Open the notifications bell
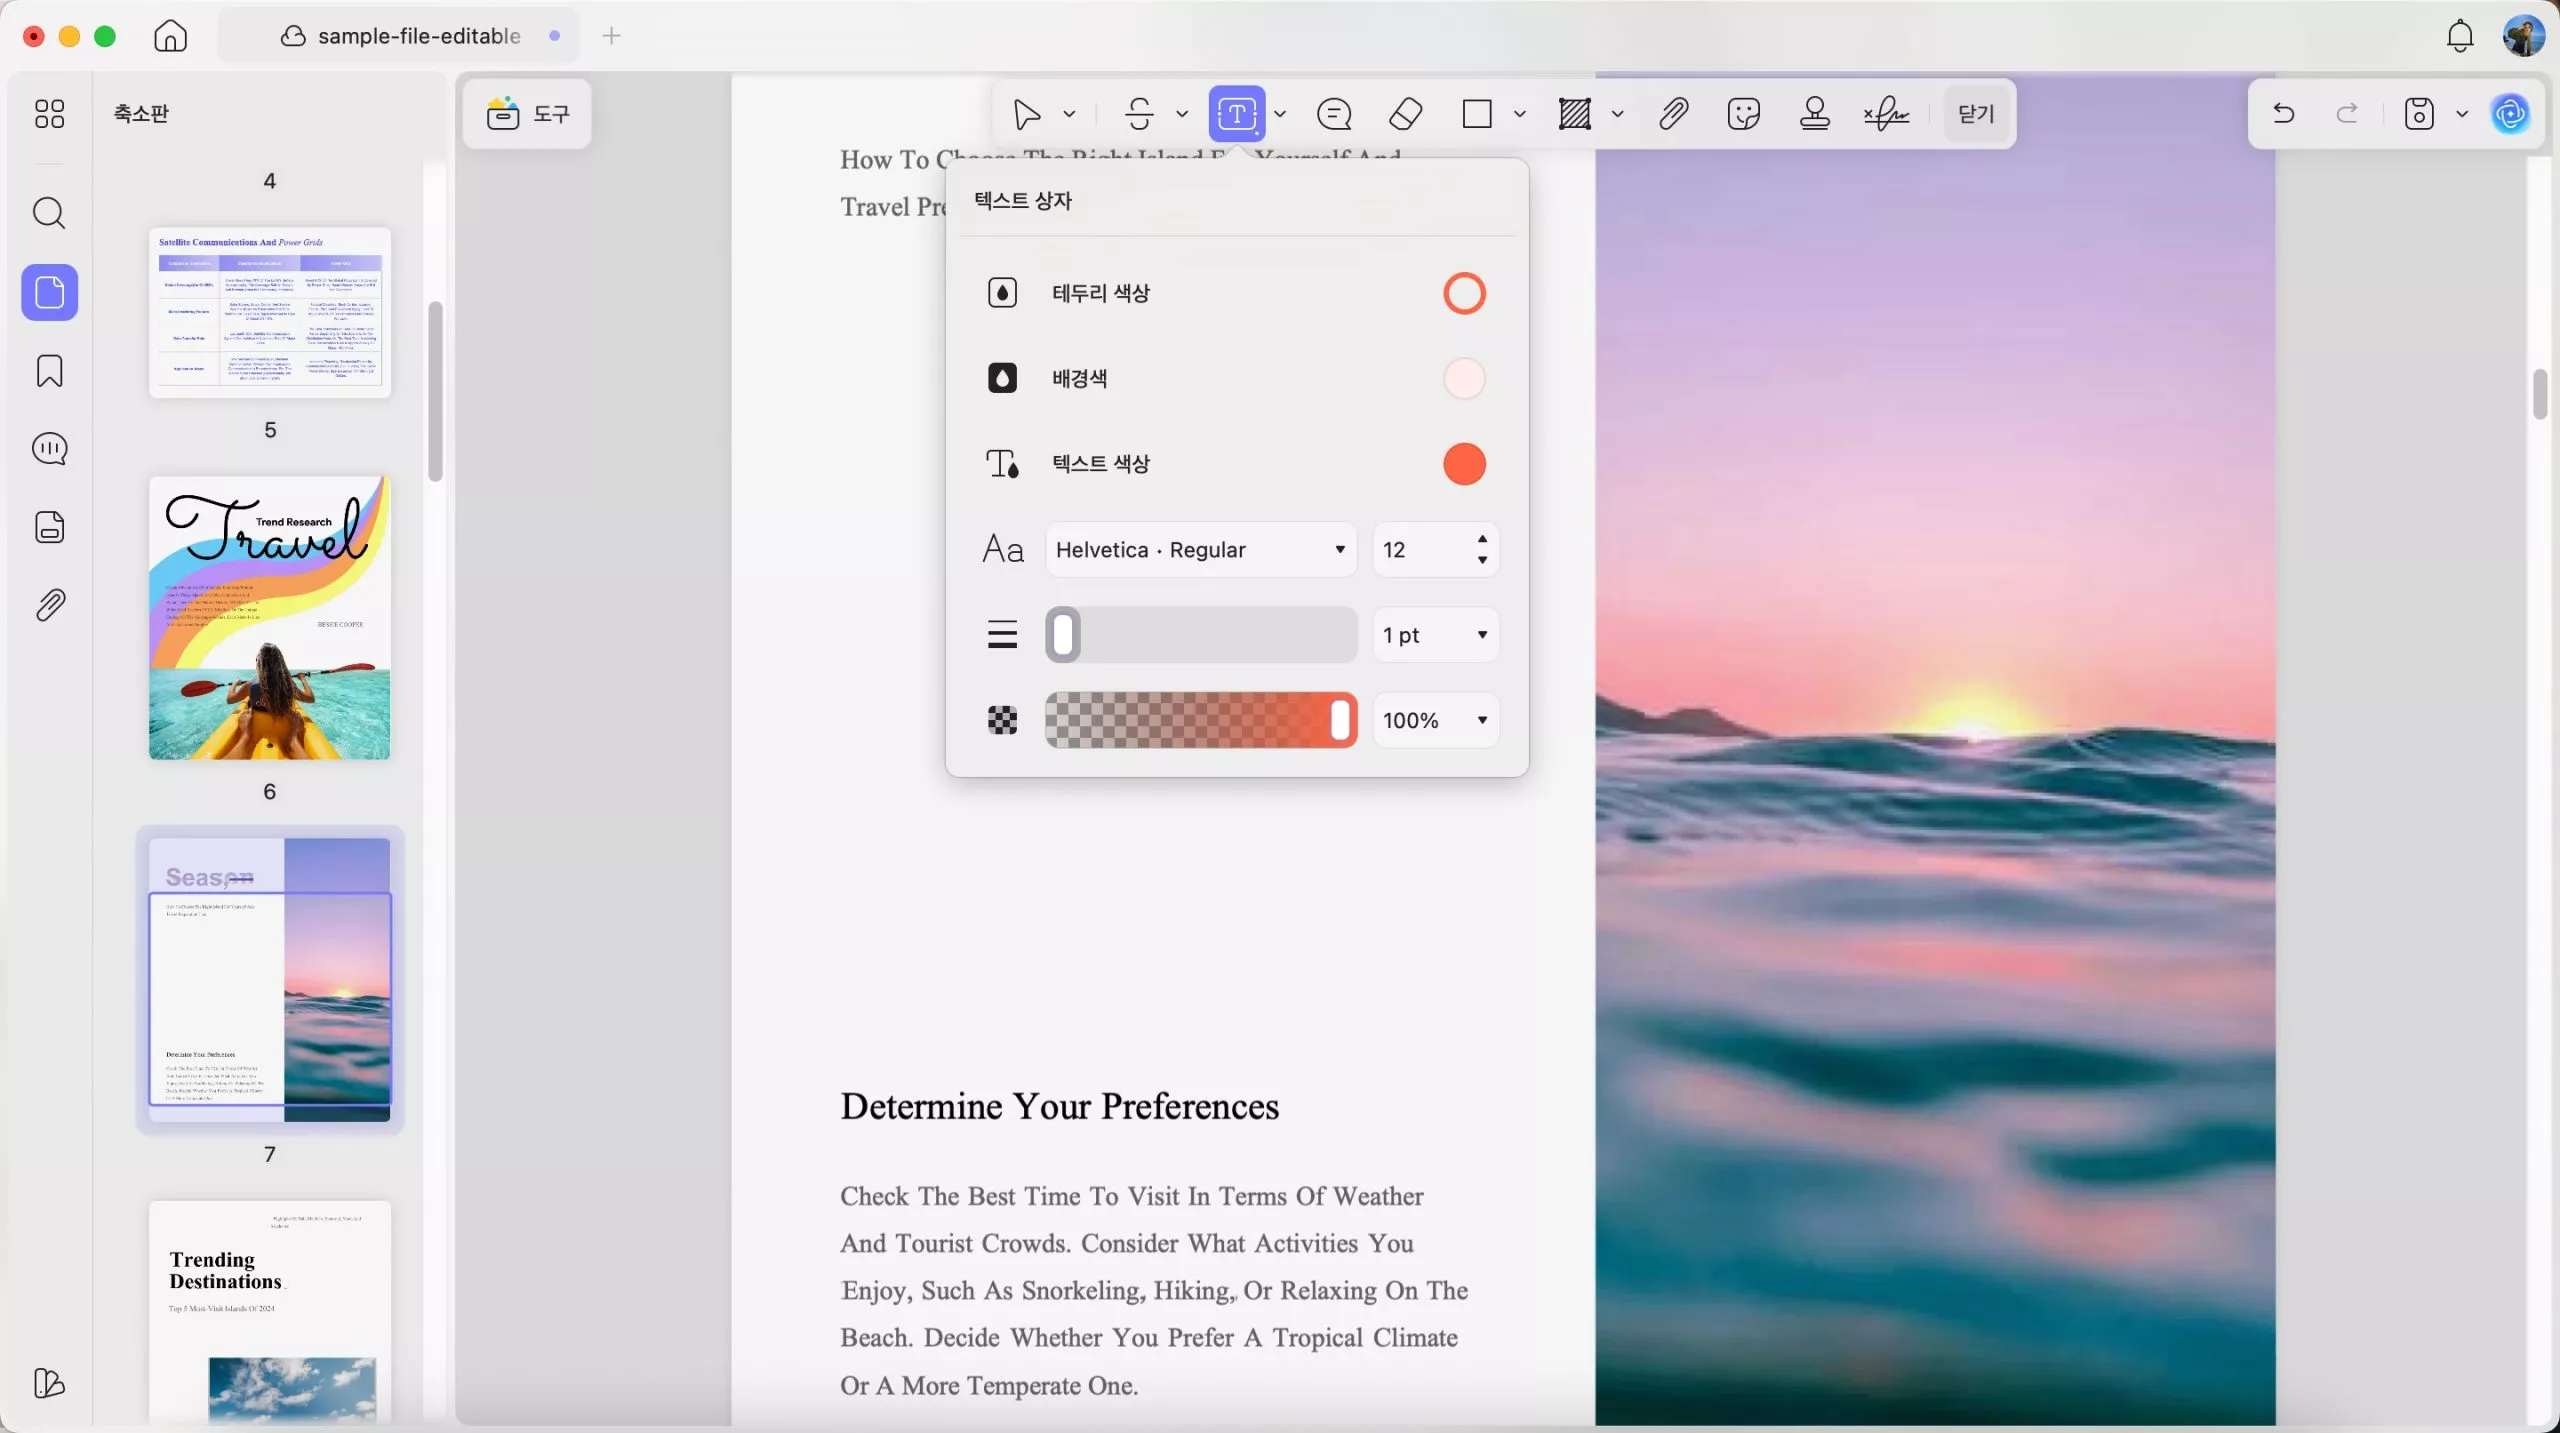This screenshot has height=1433, width=2560. [x=2460, y=36]
